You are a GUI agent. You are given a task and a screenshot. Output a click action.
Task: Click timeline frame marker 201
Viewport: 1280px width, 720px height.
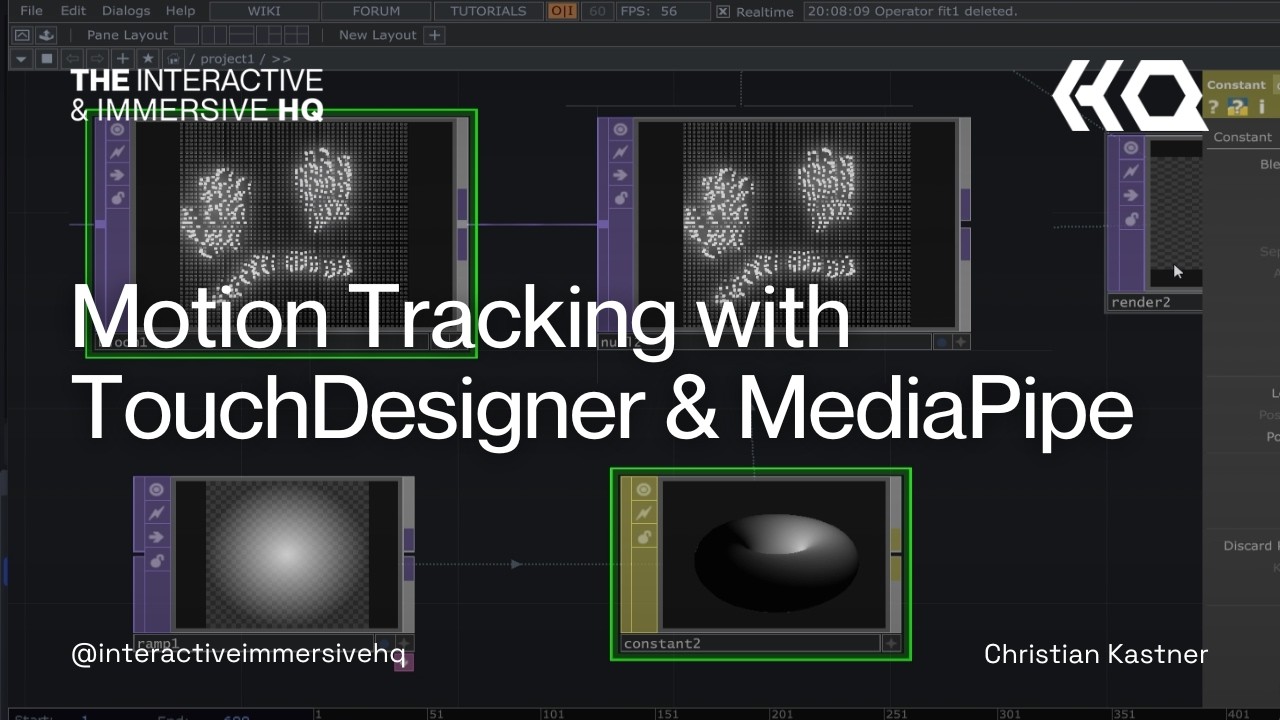click(784, 714)
